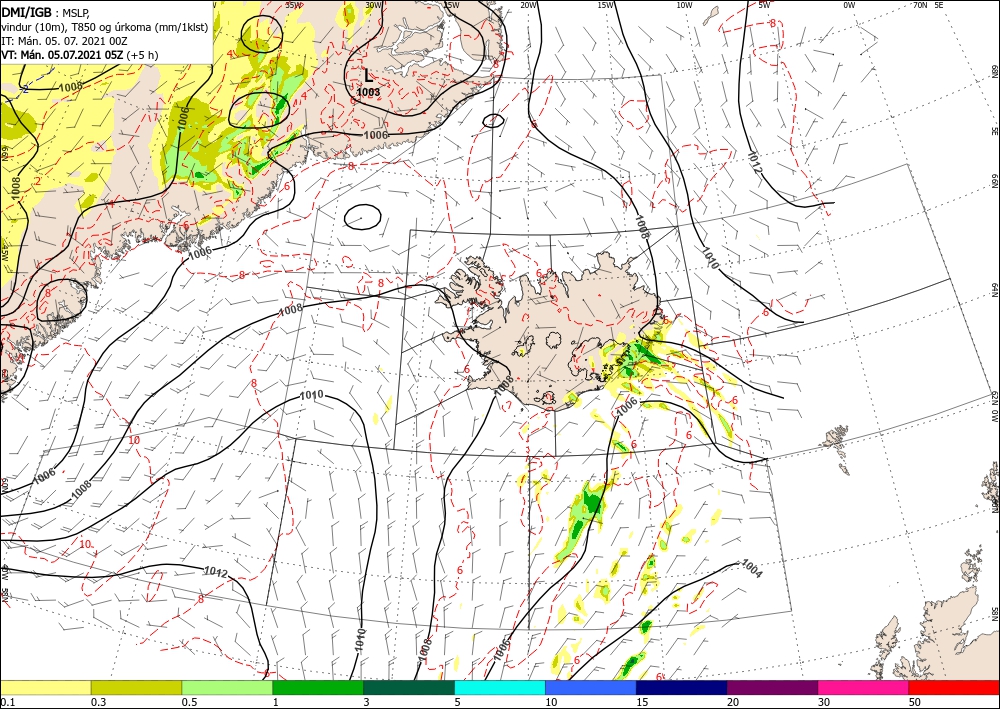Click the 'DMI/IGB : MSLP,' title text
Viewport: 1000px width, 709px height.
(46, 11)
